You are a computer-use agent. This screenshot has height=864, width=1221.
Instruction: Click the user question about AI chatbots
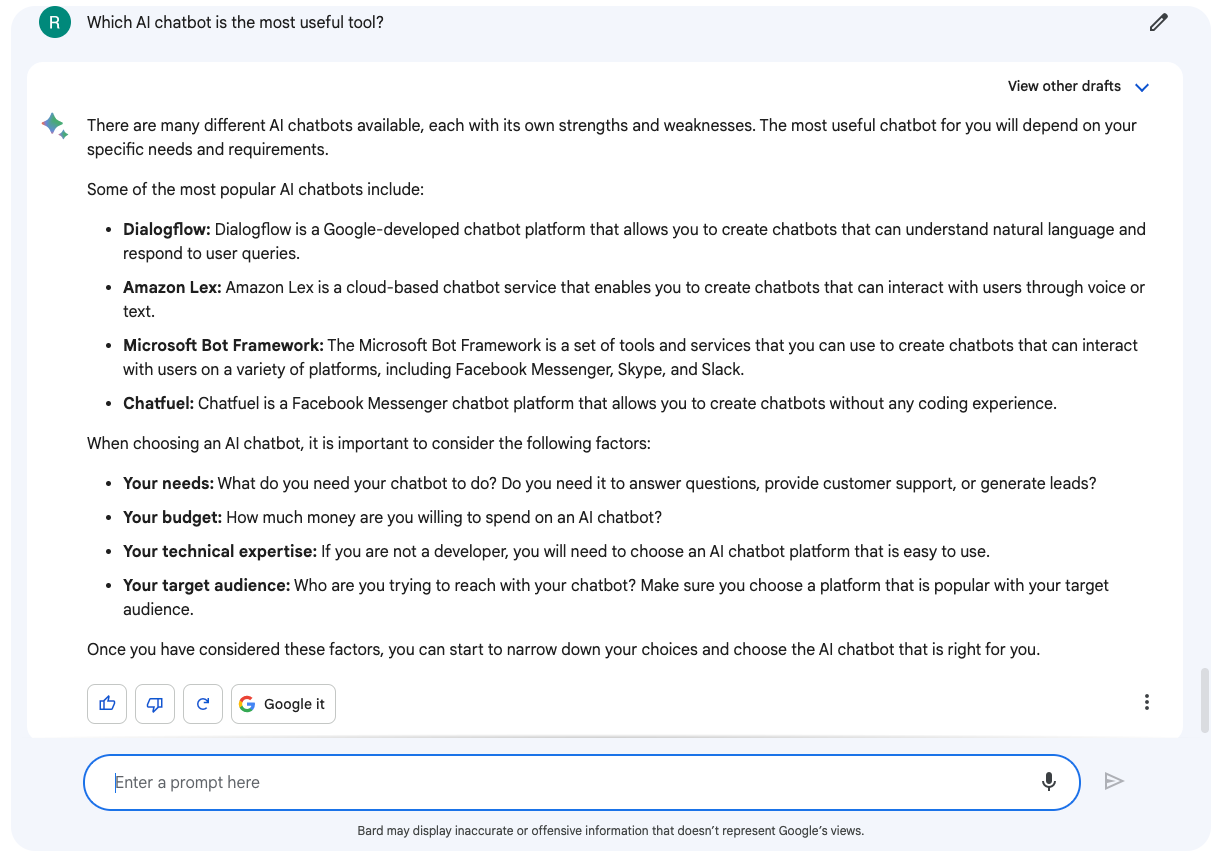point(235,22)
